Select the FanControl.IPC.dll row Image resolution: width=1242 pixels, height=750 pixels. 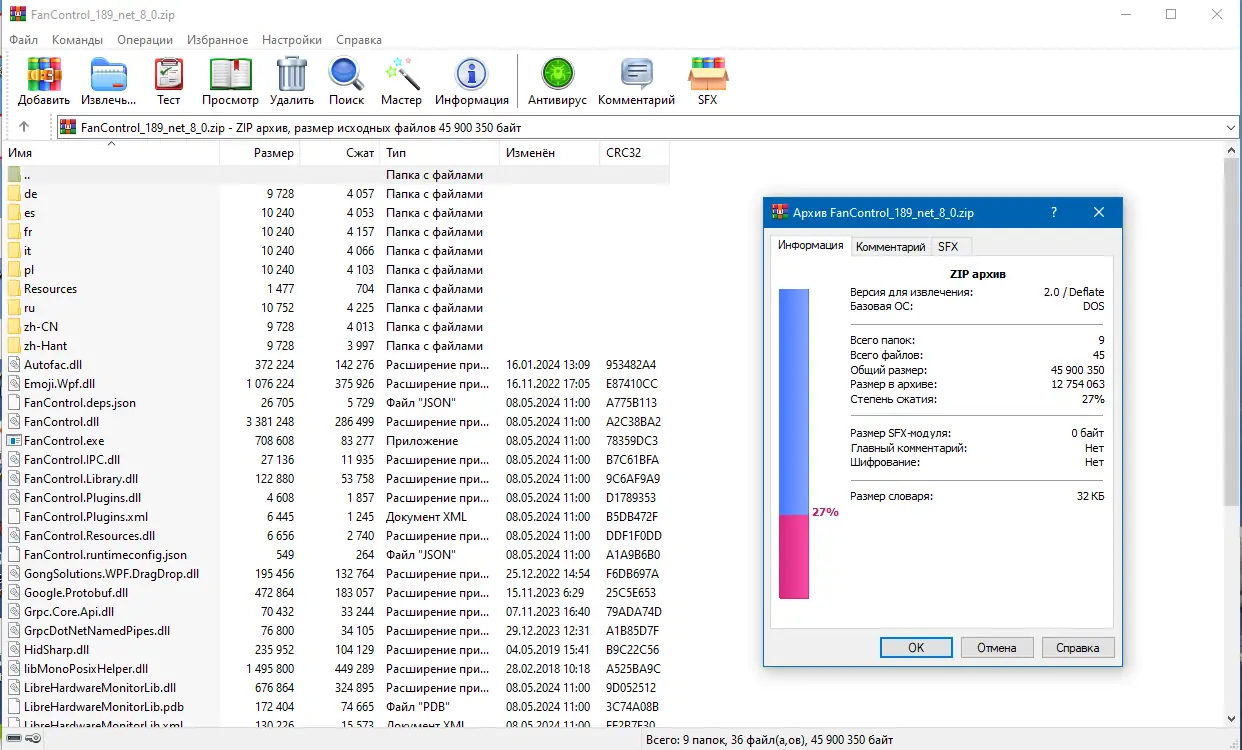point(335,460)
